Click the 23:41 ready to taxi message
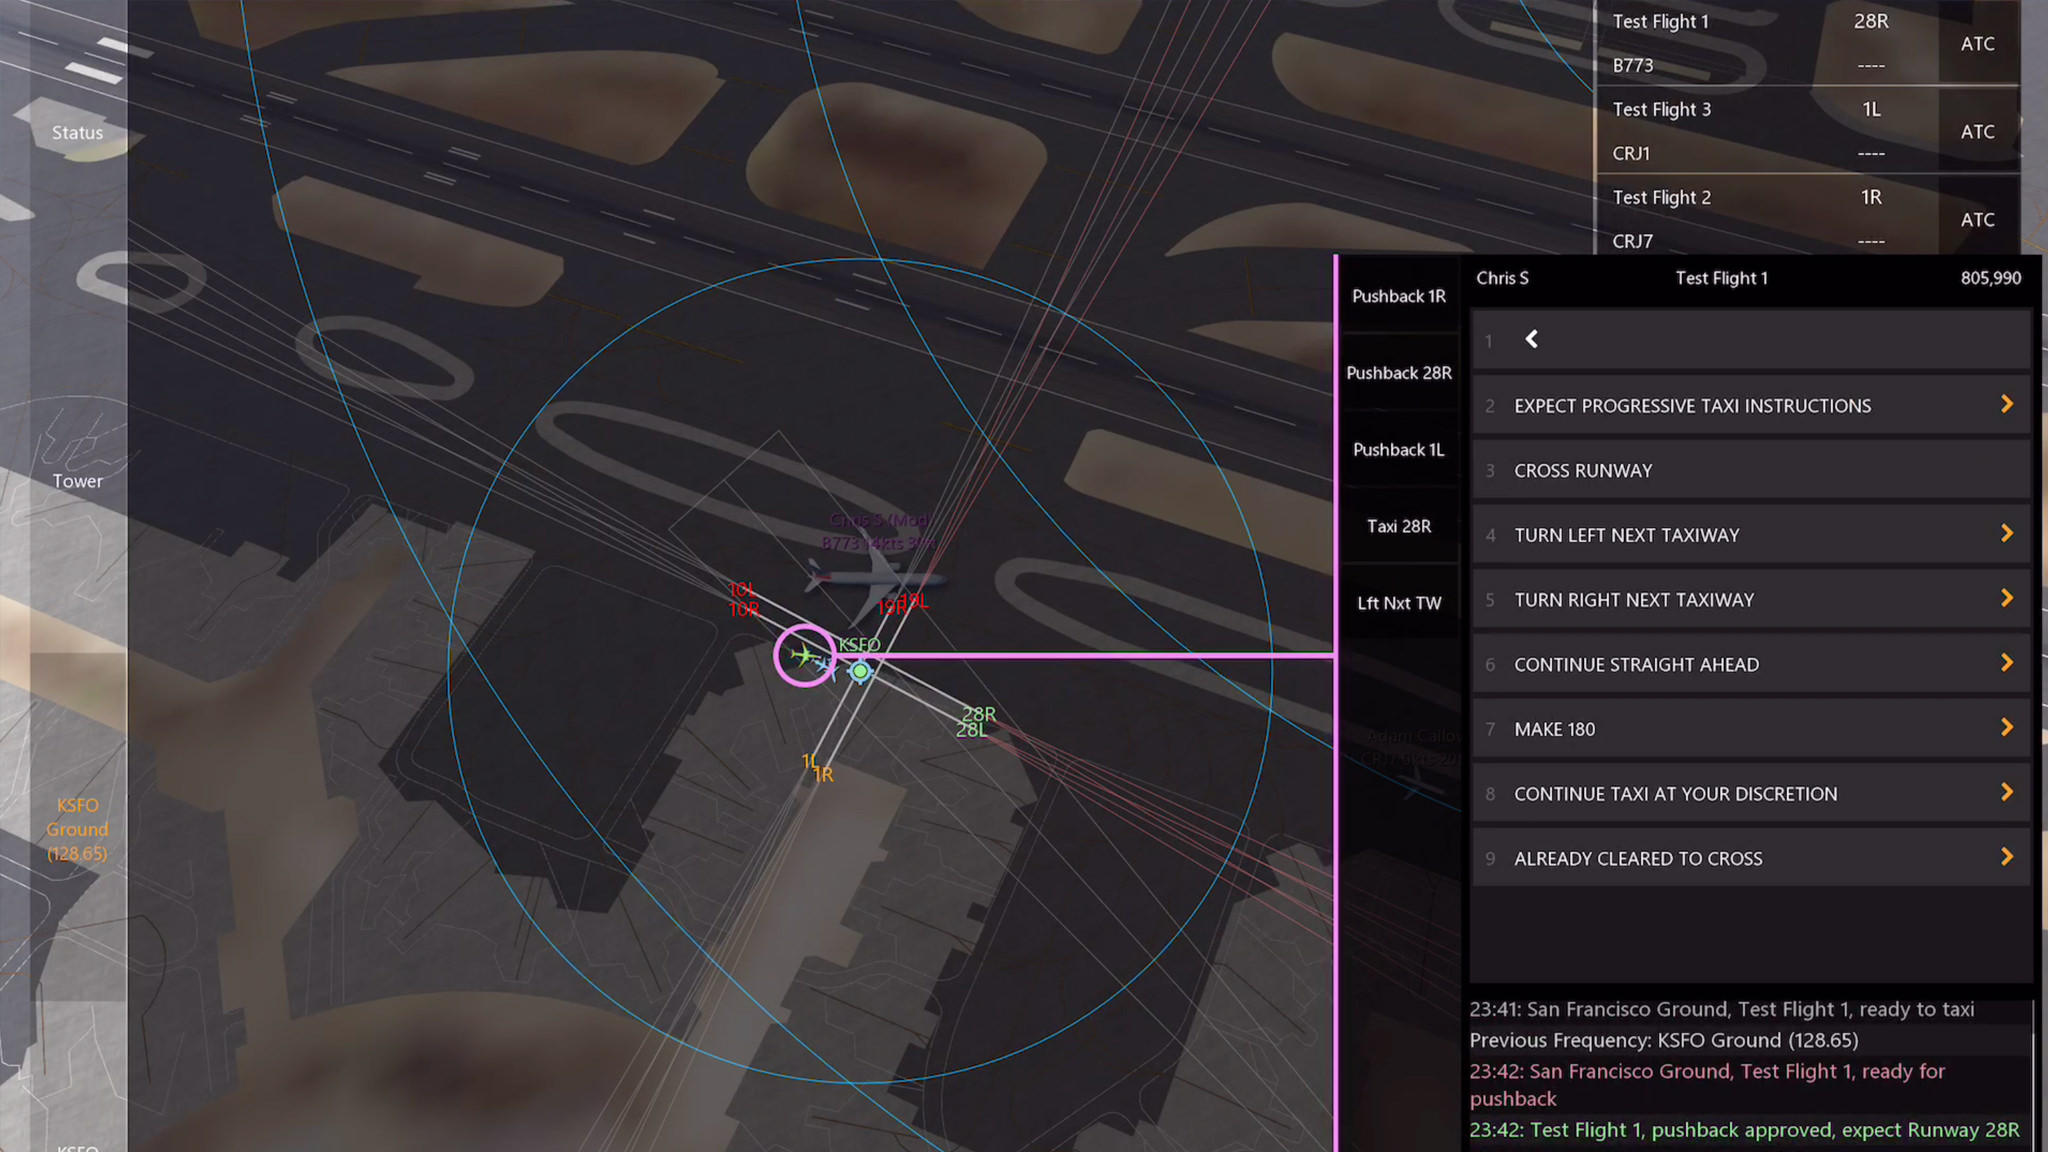 [1721, 1010]
